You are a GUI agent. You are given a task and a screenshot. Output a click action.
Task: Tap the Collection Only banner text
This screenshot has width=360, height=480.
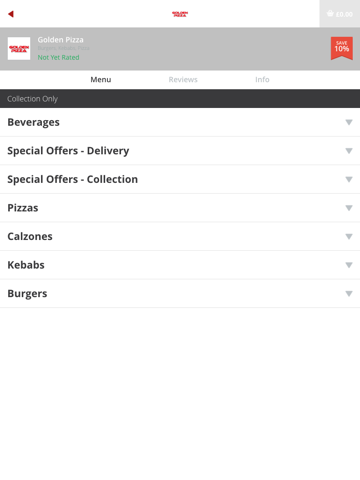coord(32,99)
